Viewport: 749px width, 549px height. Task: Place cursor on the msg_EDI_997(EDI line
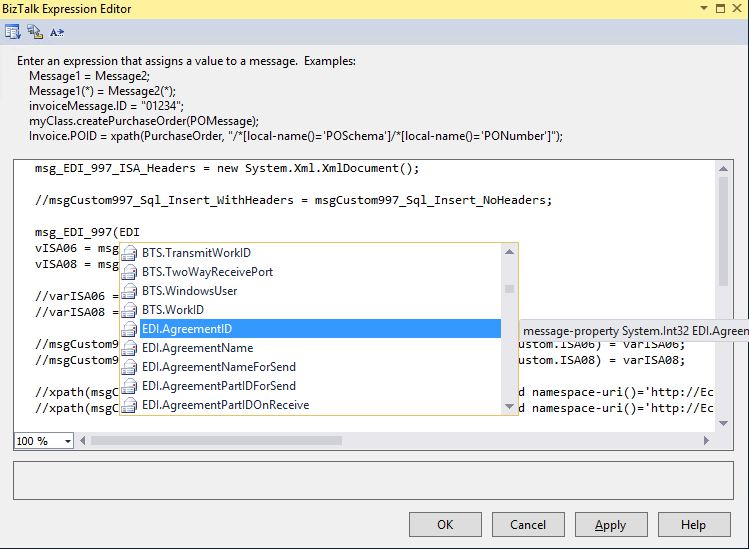coord(87,232)
